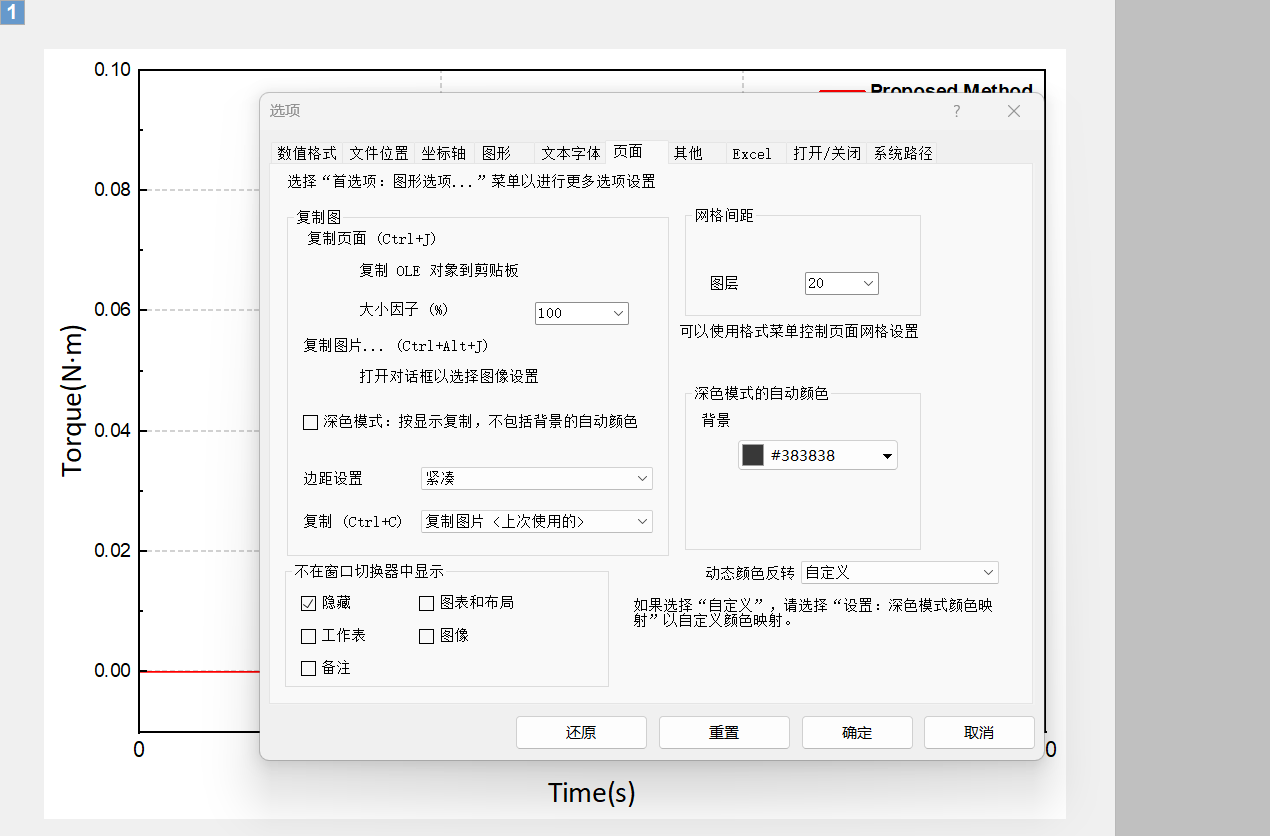
Task: Check the 备注 checkbox
Action: (x=309, y=668)
